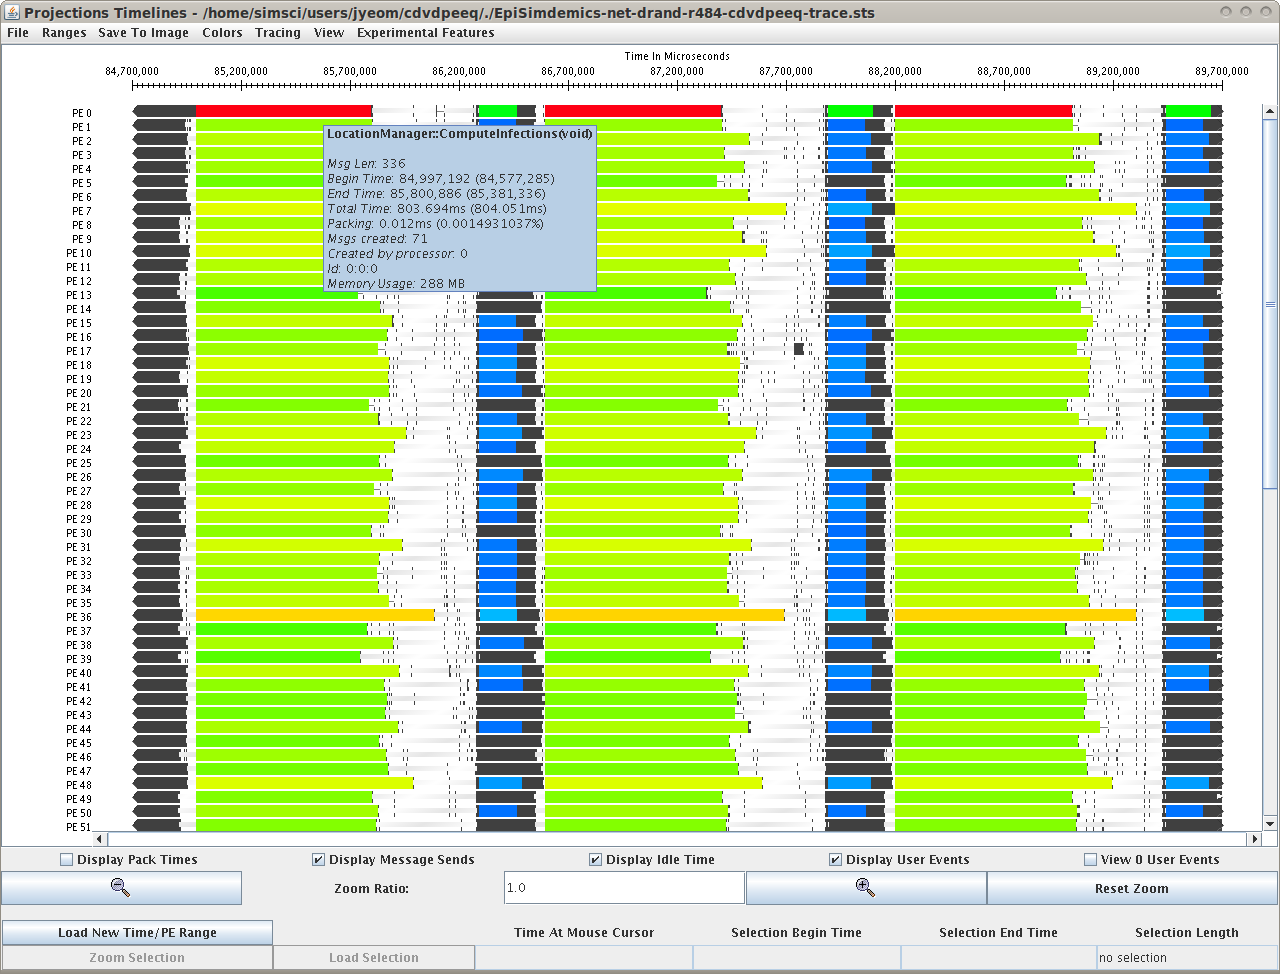Toggle Display Idle Time checkbox
The image size is (1280, 974).
[x=596, y=860]
